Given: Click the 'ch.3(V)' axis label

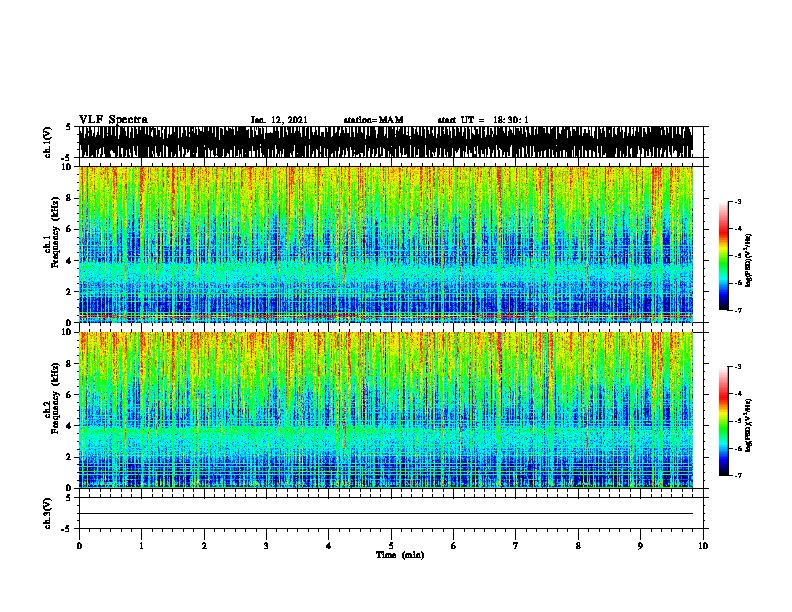Looking at the screenshot, I should point(47,513).
